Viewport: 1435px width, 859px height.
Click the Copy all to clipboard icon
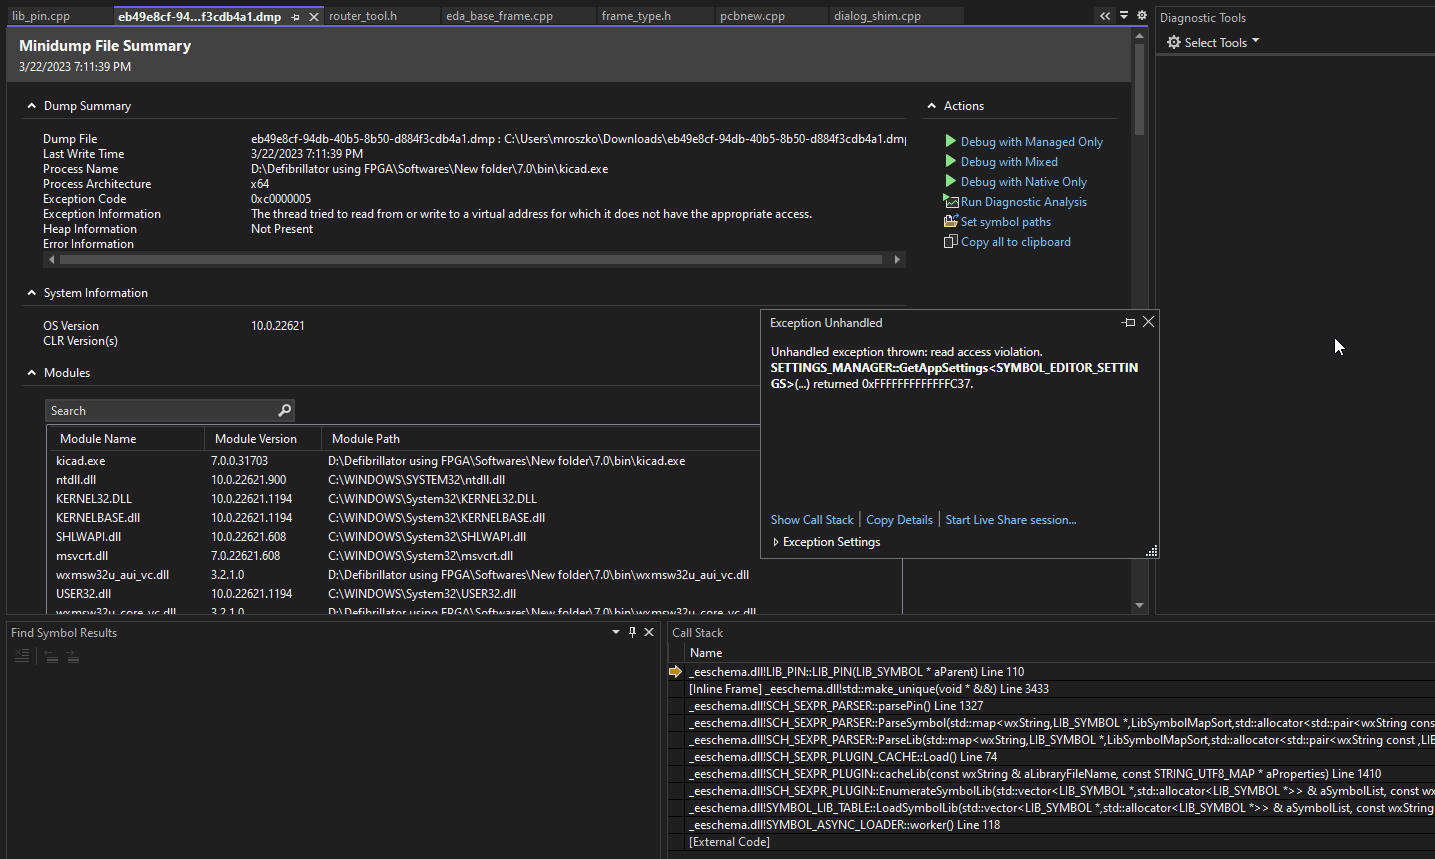(x=950, y=241)
